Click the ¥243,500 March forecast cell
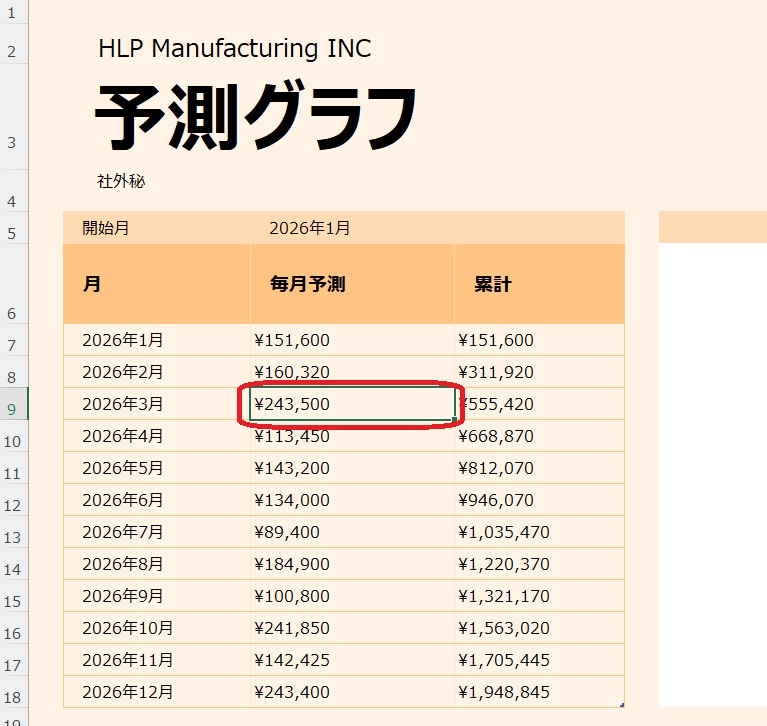Screen dimensions: 767x726 coord(351,404)
